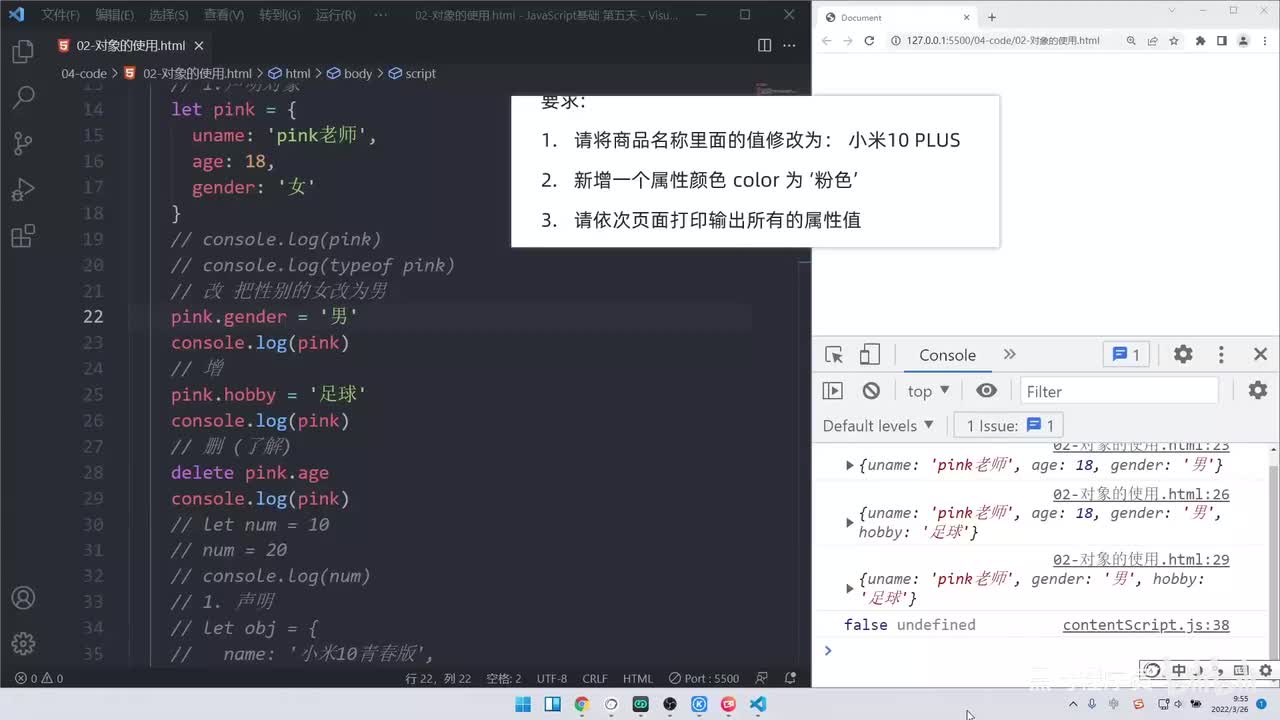Expand the console object logged from line 29
This screenshot has height=720, width=1280.
click(850, 588)
